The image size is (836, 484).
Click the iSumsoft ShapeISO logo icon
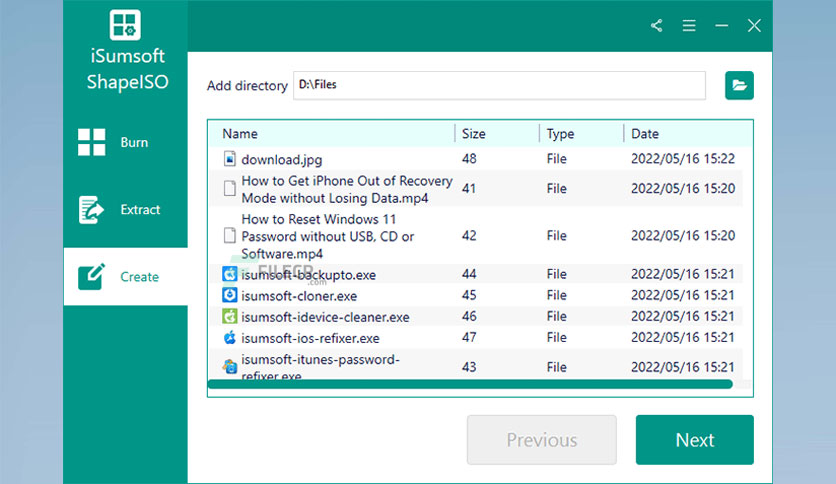click(x=125, y=25)
